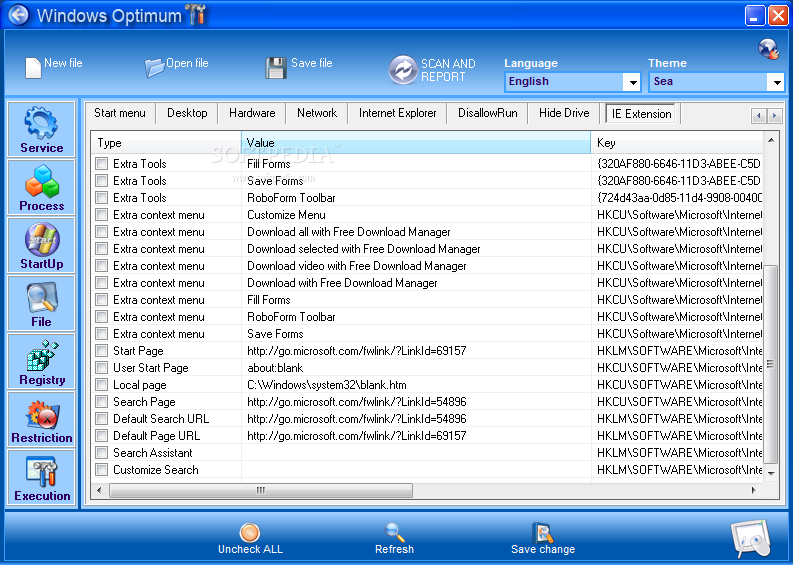Screen dimensions: 793x565
Task: Sort by the Value column header
Action: coord(416,143)
